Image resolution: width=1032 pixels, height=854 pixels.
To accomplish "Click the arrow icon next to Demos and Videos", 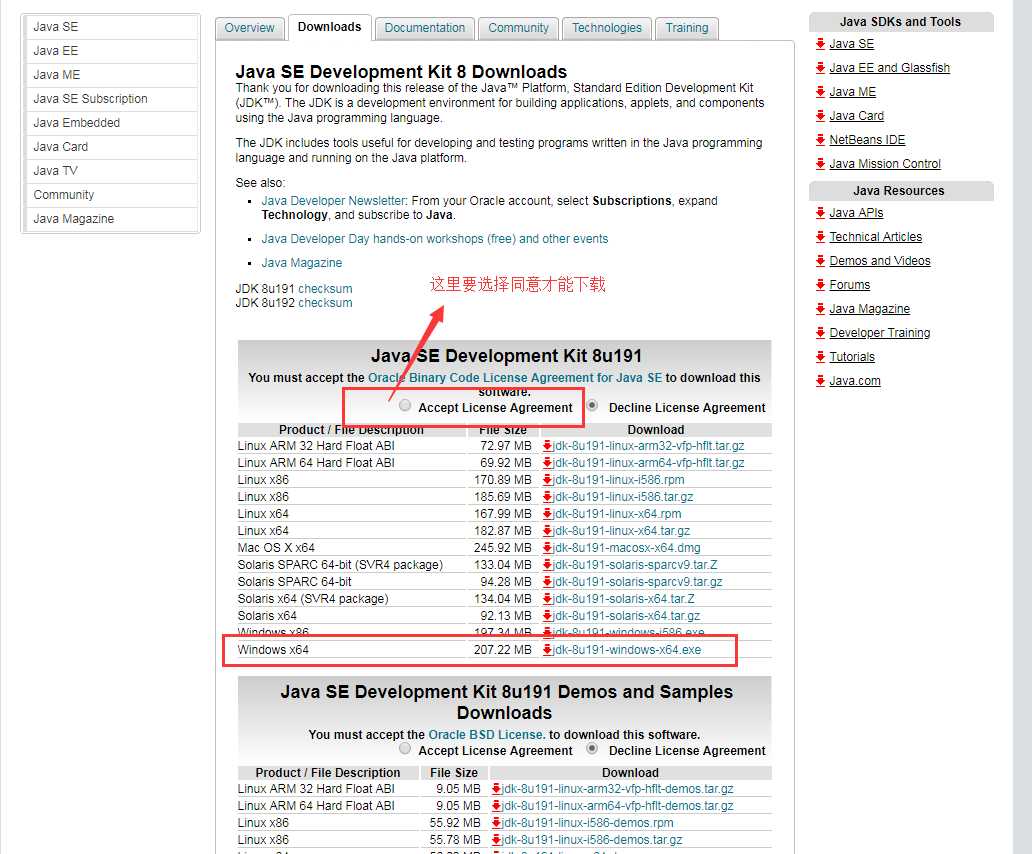I will (x=820, y=261).
